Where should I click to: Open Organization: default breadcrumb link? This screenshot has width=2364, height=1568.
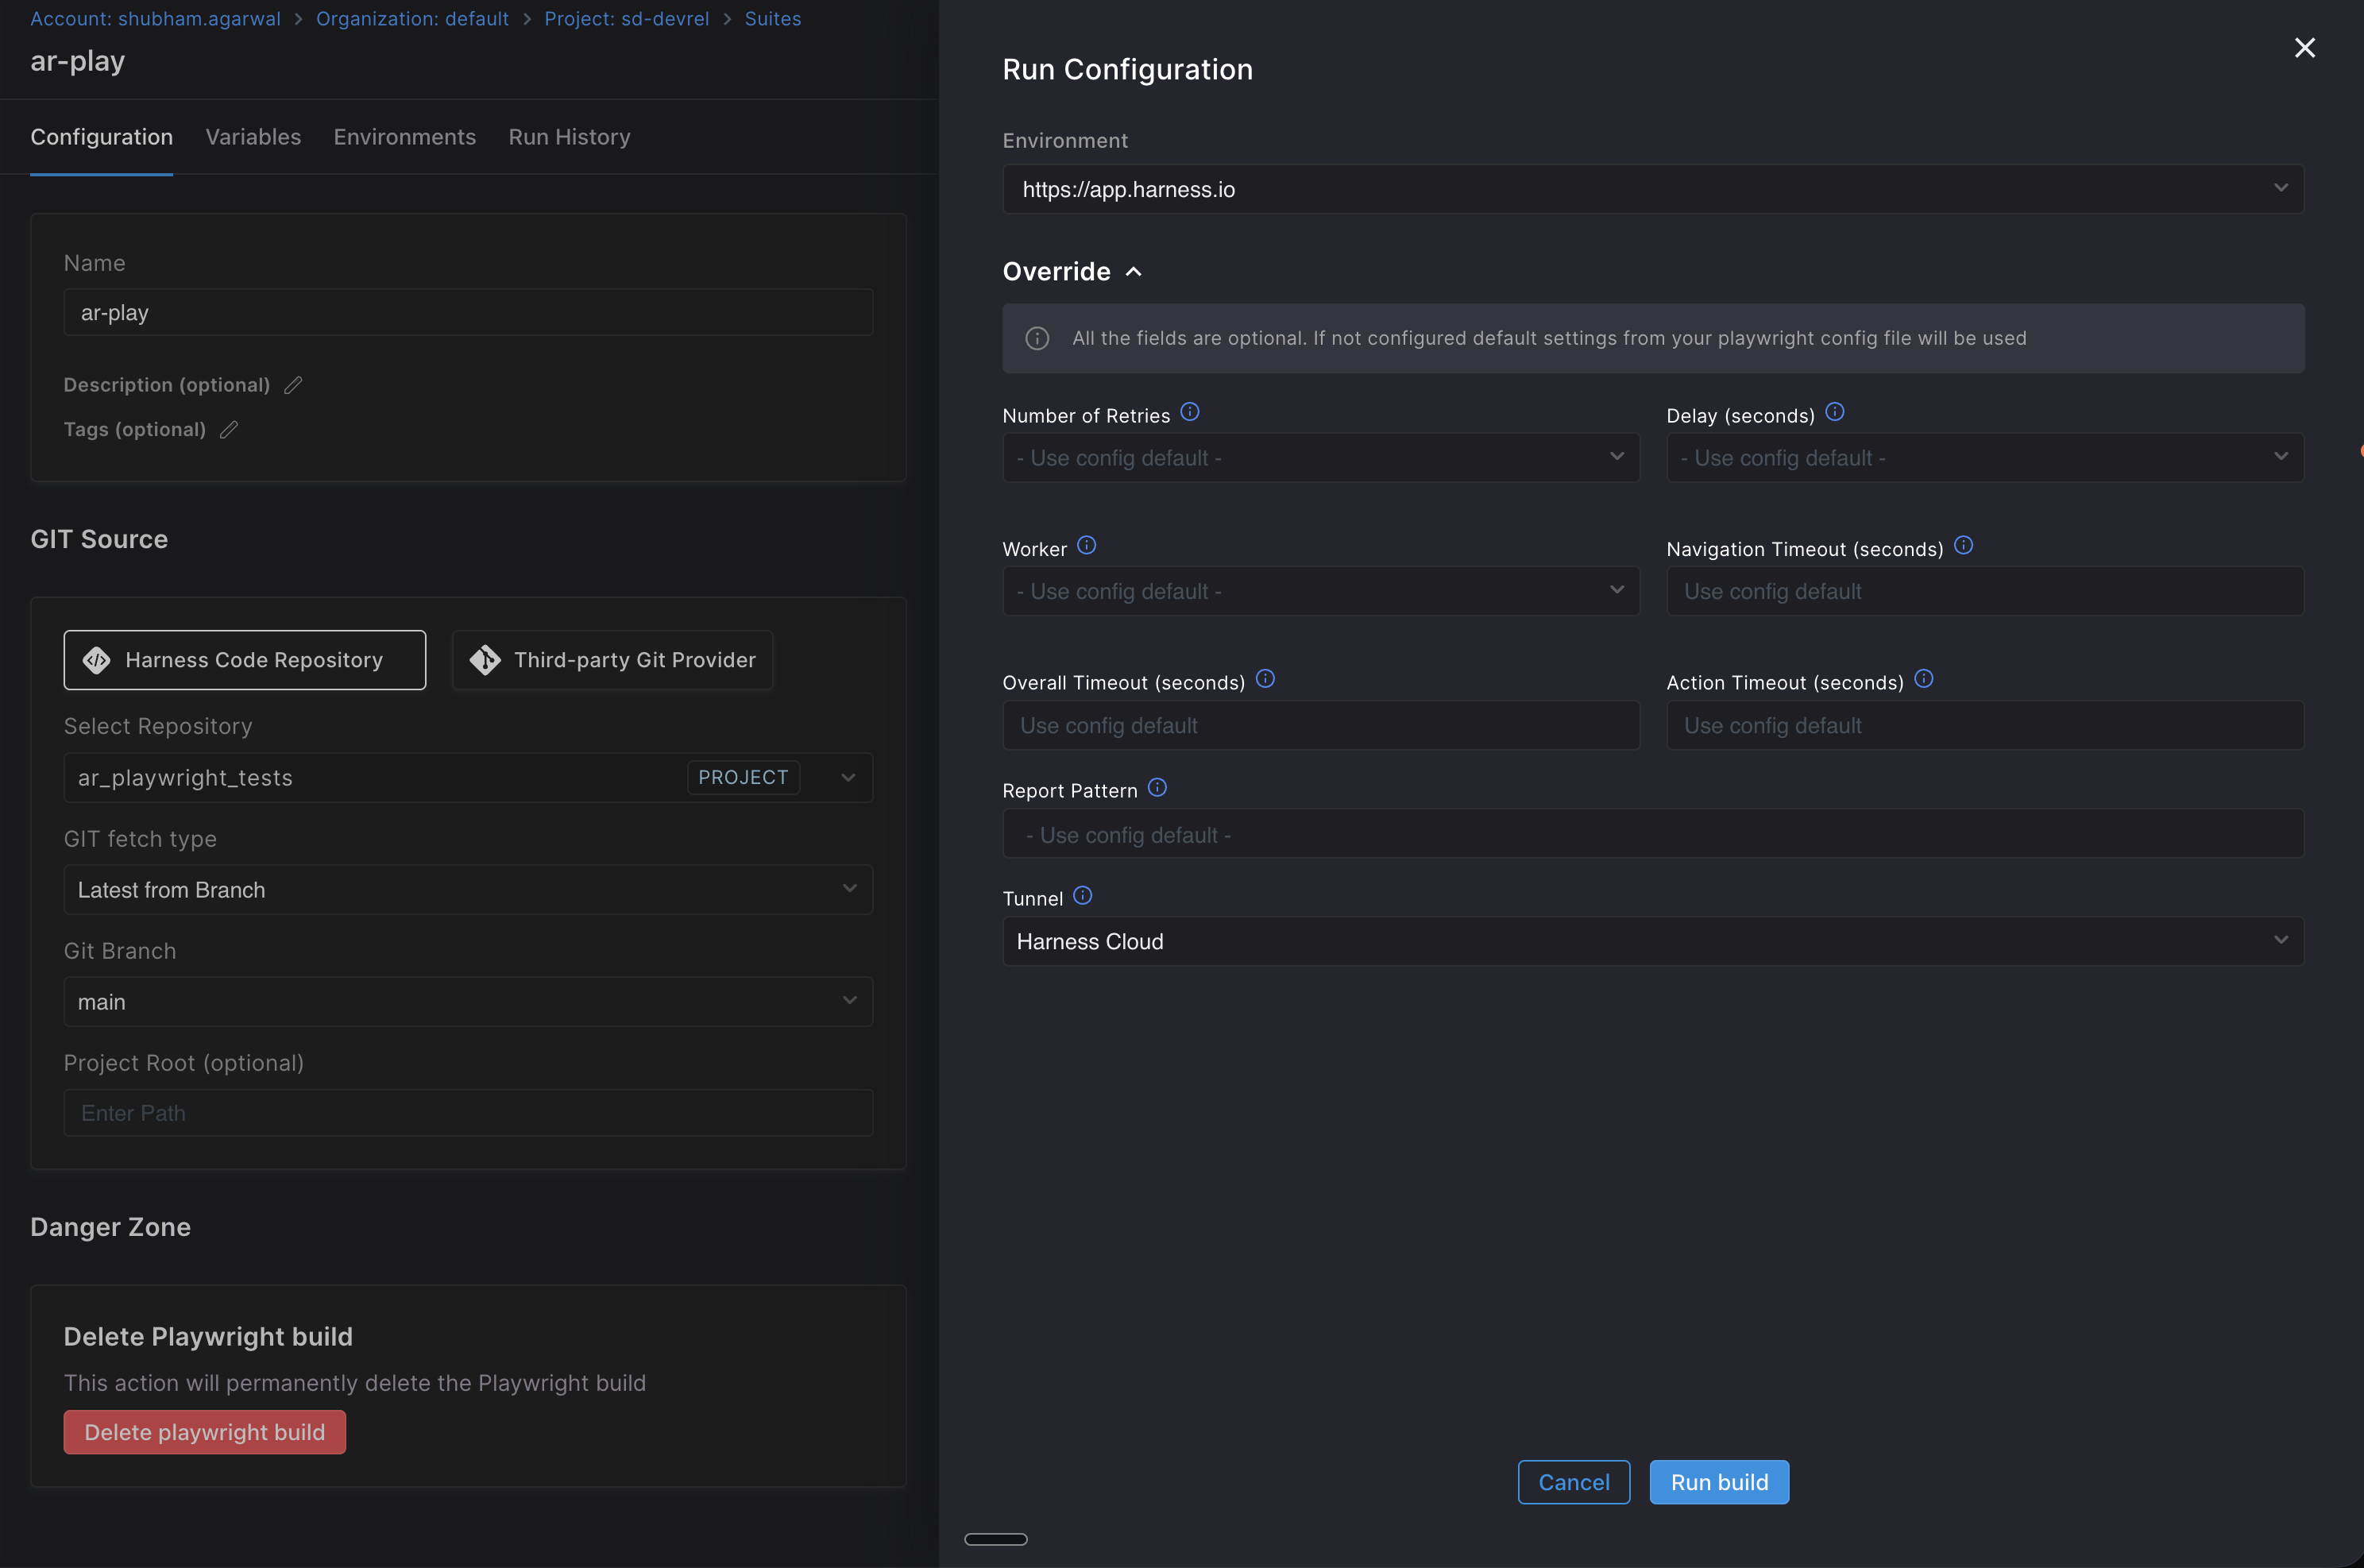click(x=412, y=19)
